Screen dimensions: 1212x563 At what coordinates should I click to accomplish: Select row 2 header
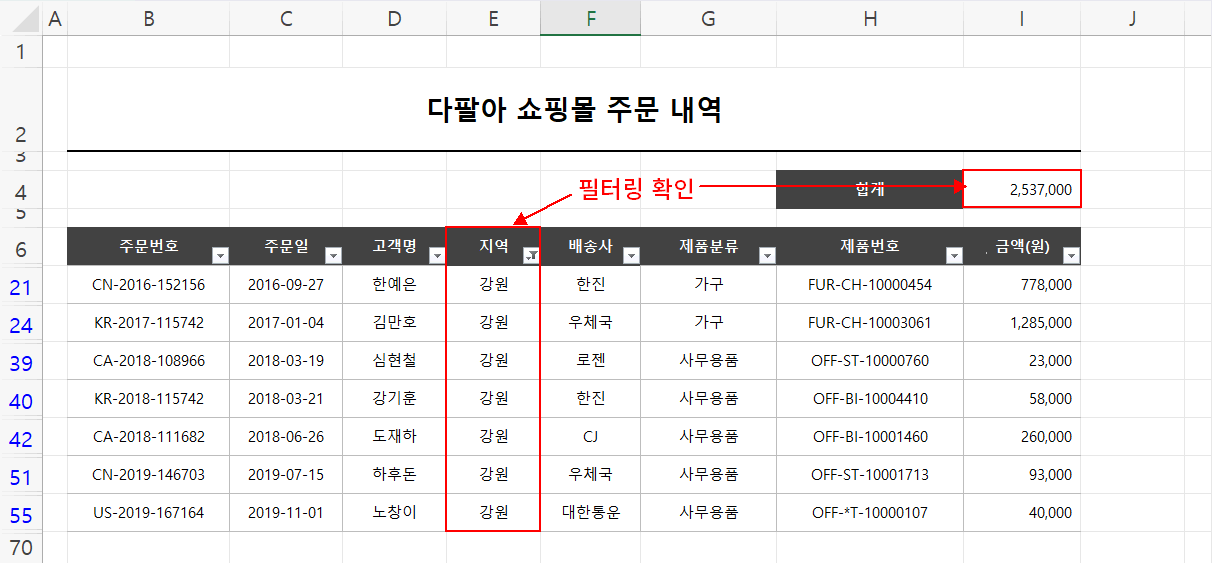(x=21, y=110)
